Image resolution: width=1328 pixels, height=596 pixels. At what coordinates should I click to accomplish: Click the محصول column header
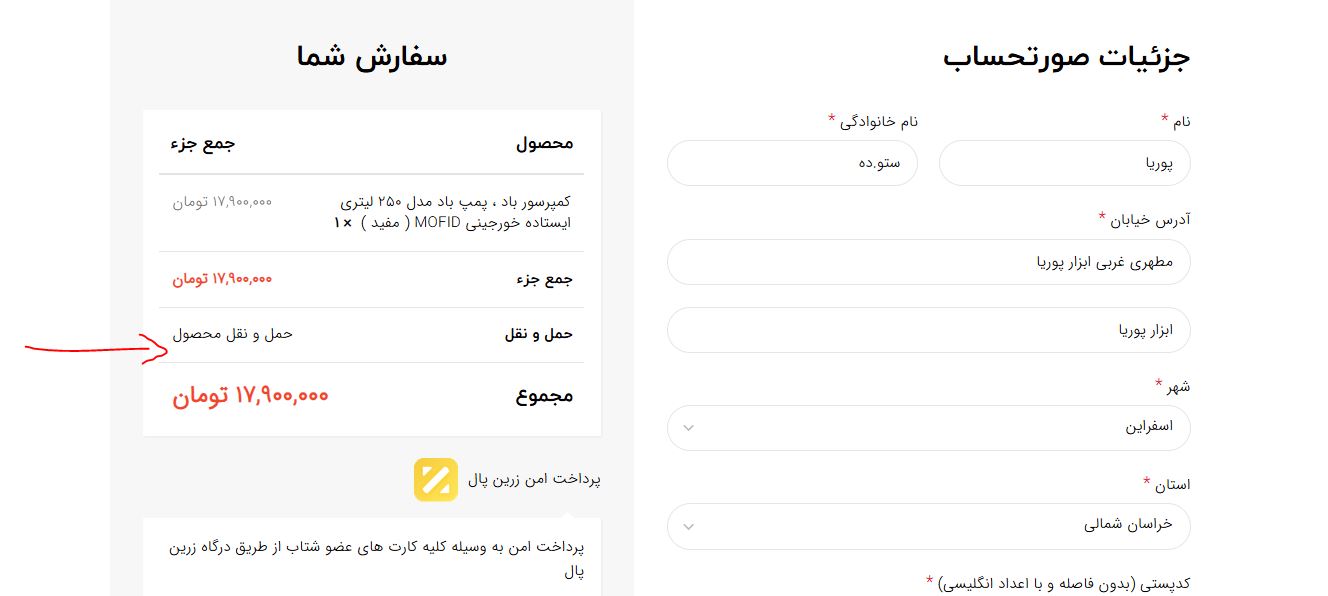544,143
